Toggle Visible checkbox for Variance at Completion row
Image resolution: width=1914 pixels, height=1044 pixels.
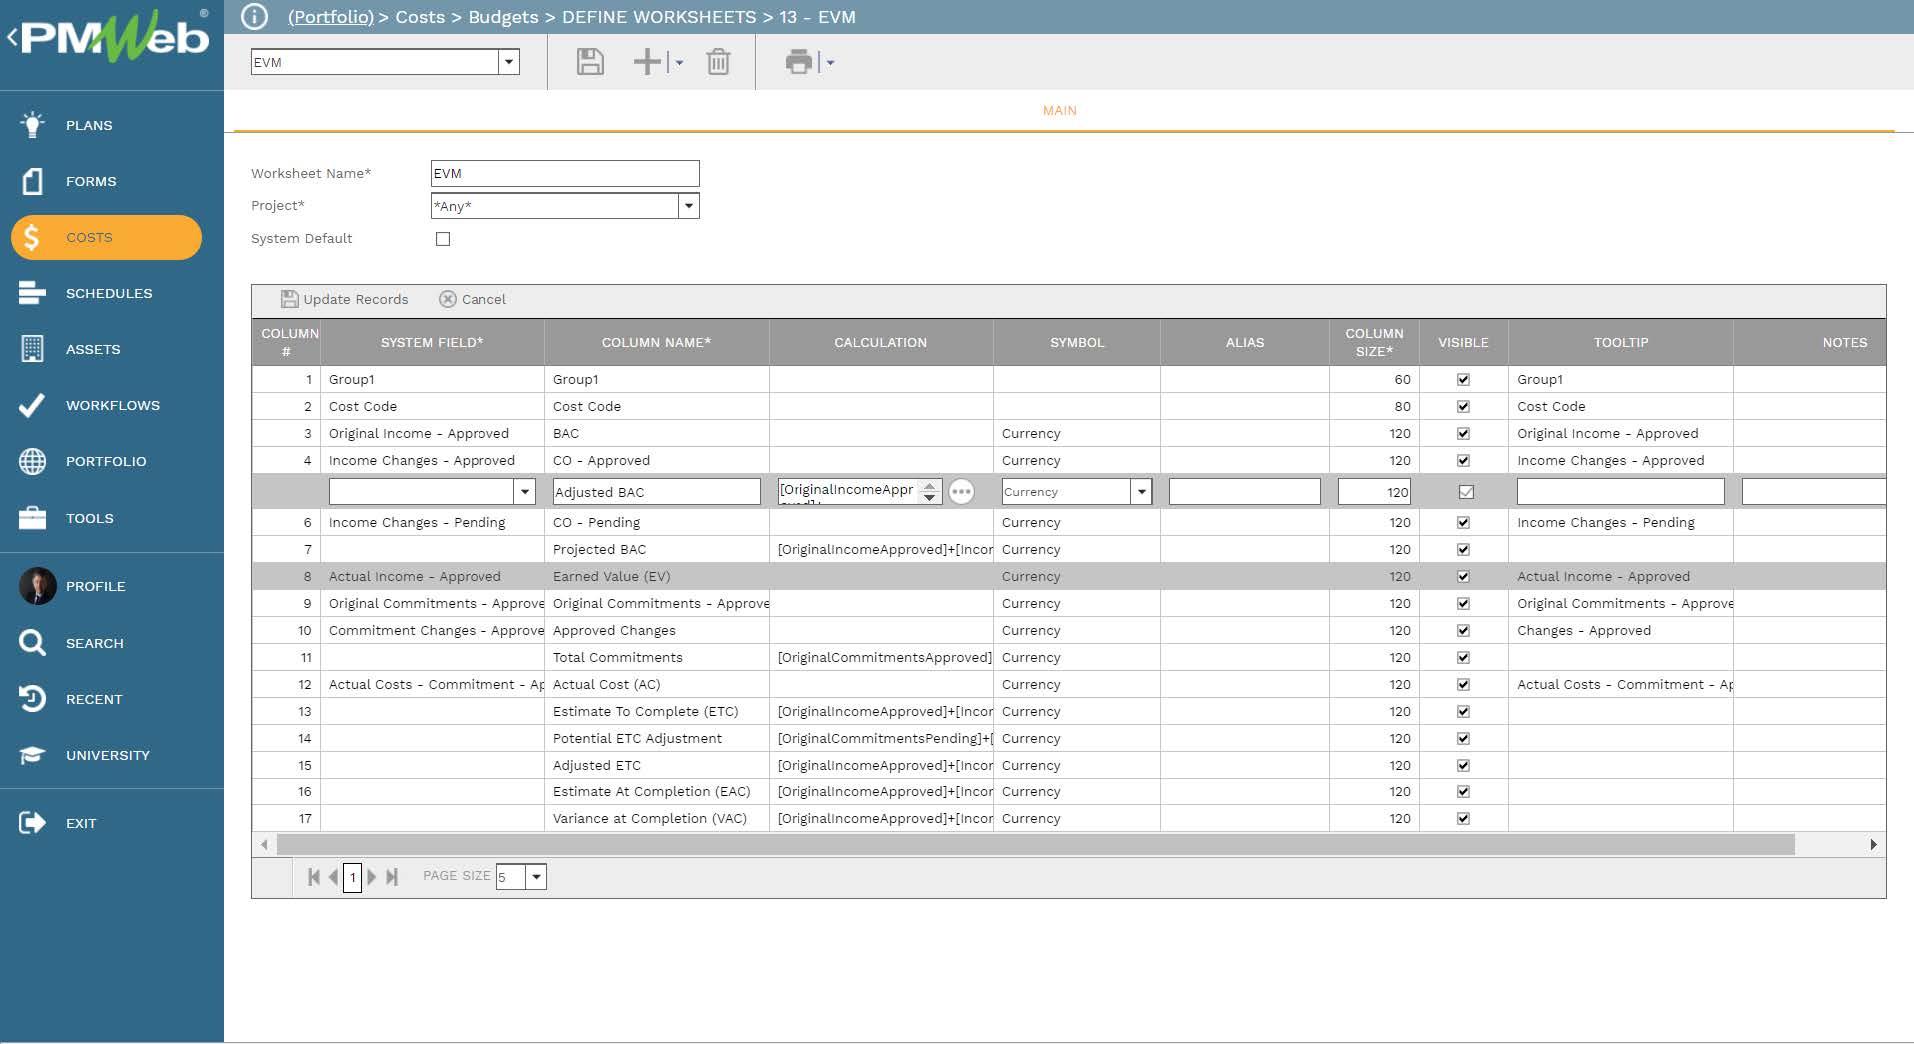pyautogui.click(x=1464, y=819)
